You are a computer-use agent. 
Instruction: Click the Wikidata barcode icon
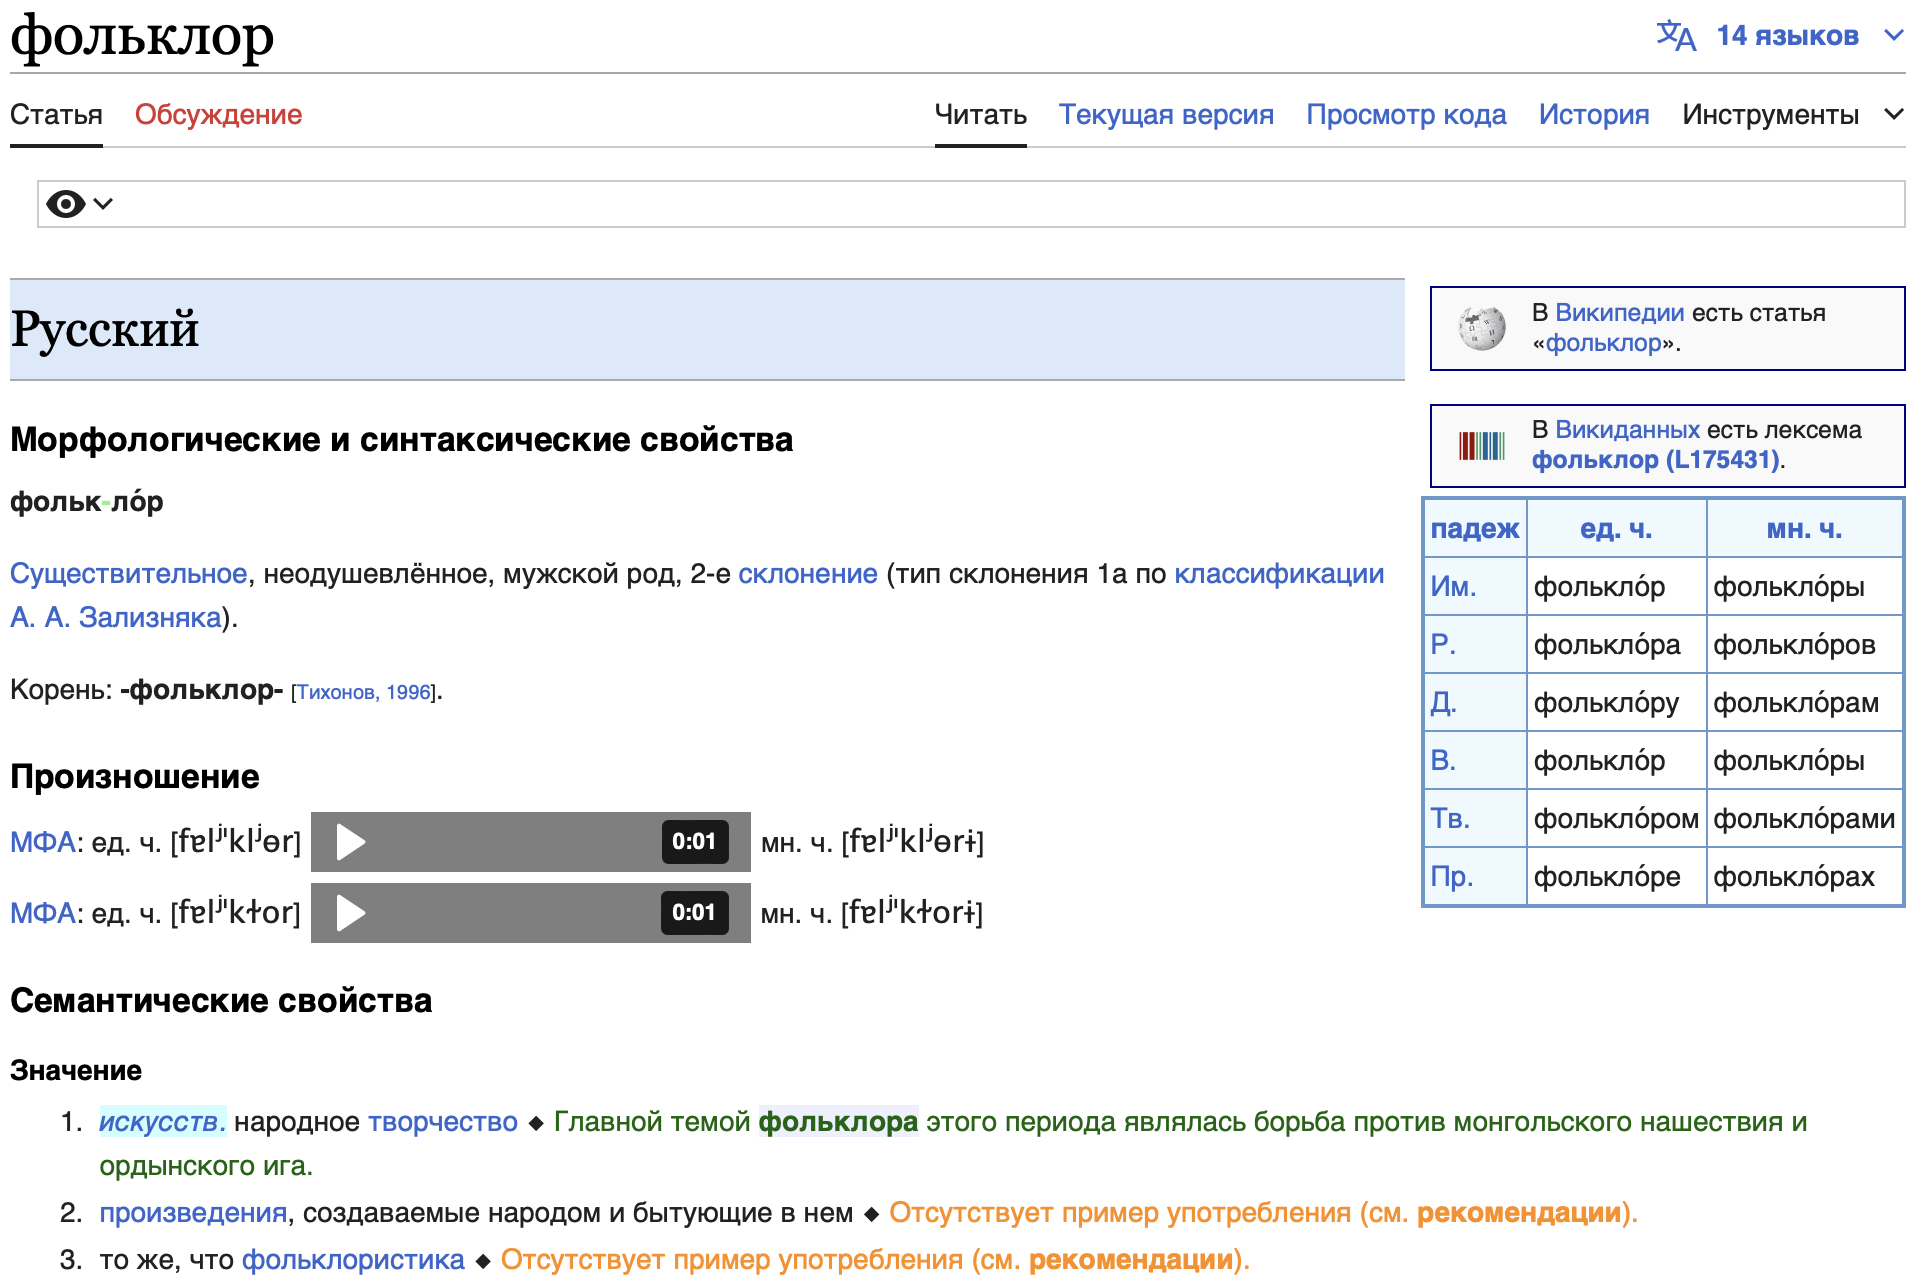pos(1481,445)
